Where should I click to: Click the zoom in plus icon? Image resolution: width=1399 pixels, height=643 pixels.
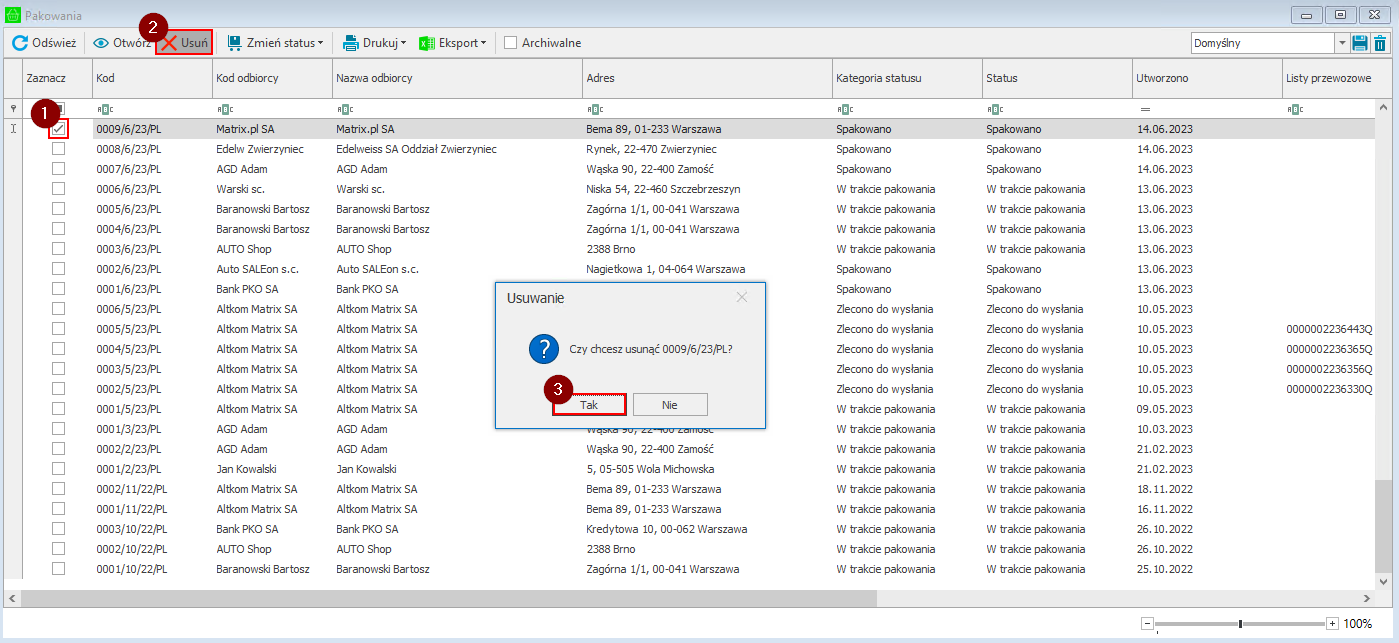coord(1332,624)
